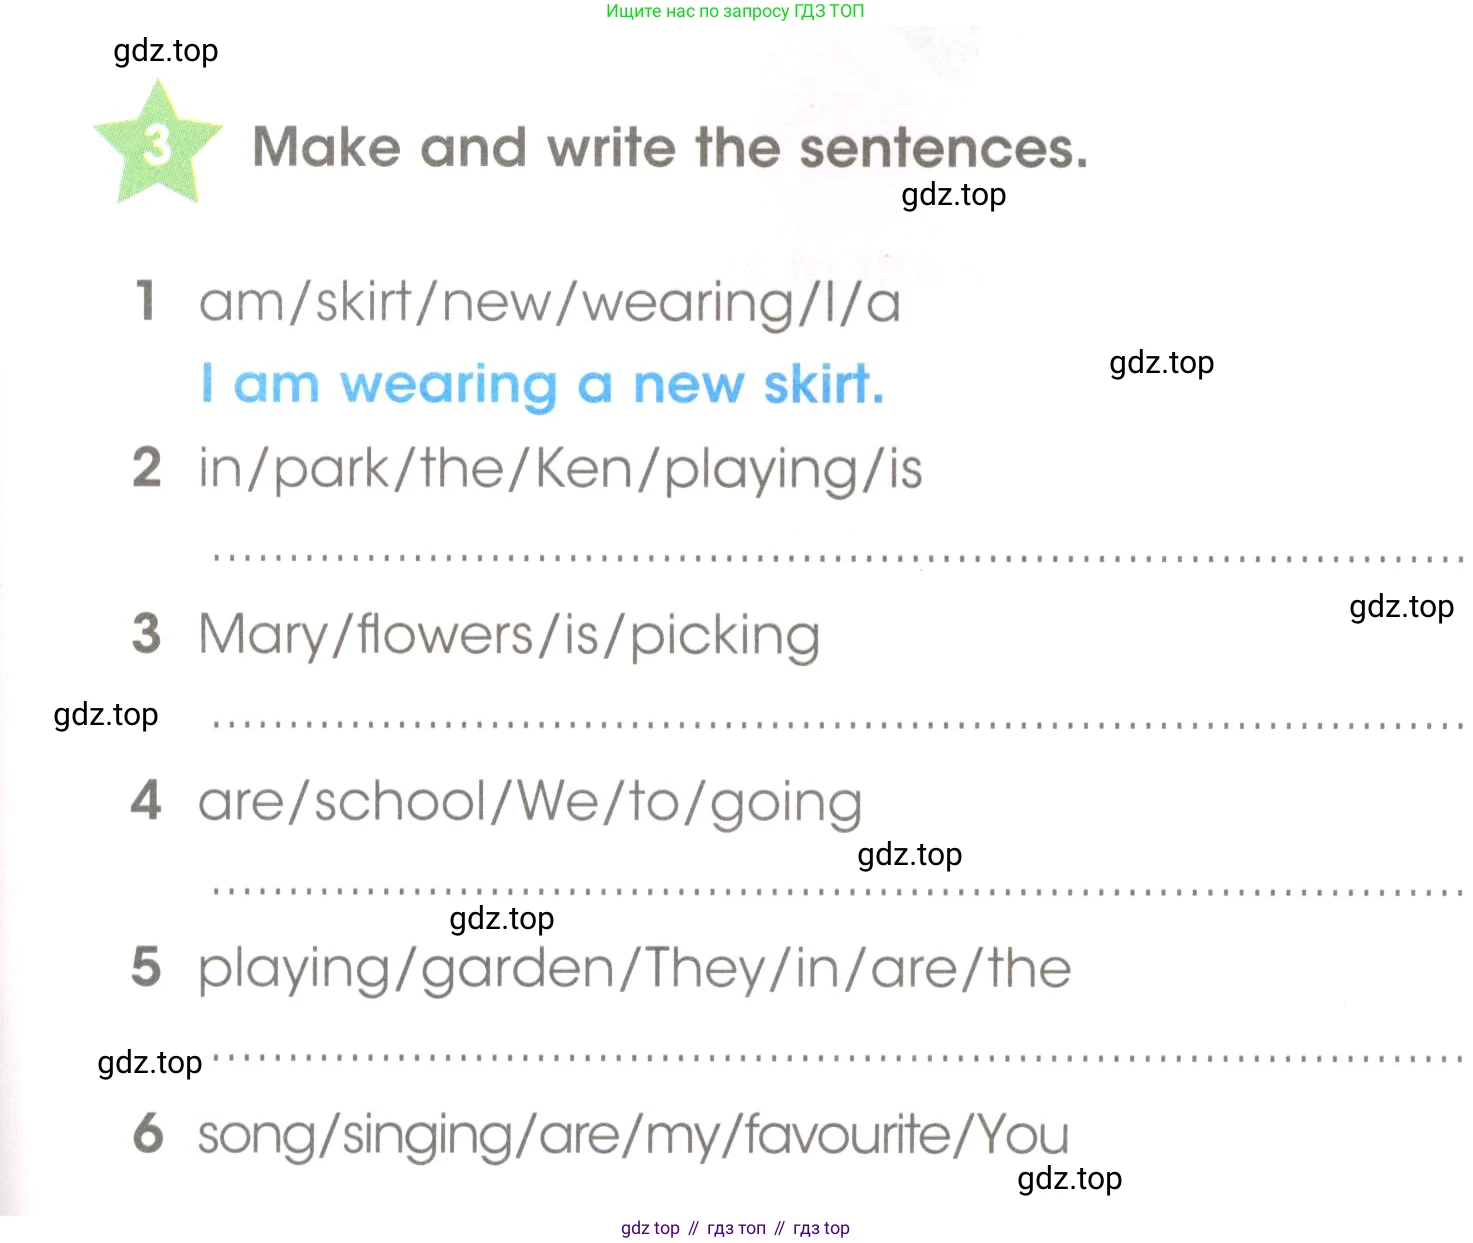Click the item number 6 beside 'song/singing'
The width and height of the screenshot is (1473, 1243).
(148, 1134)
